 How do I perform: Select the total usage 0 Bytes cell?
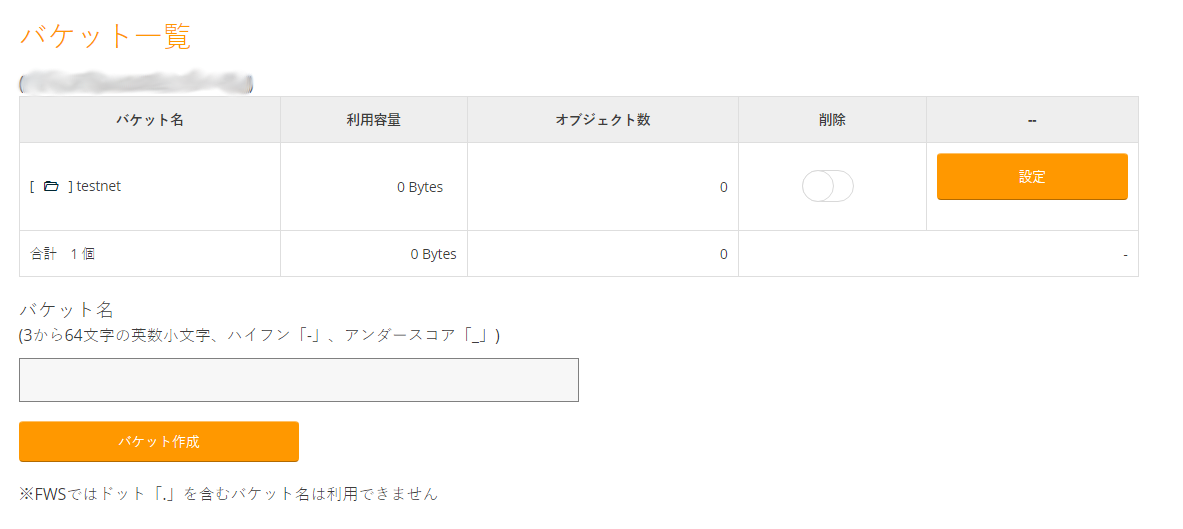coord(432,254)
